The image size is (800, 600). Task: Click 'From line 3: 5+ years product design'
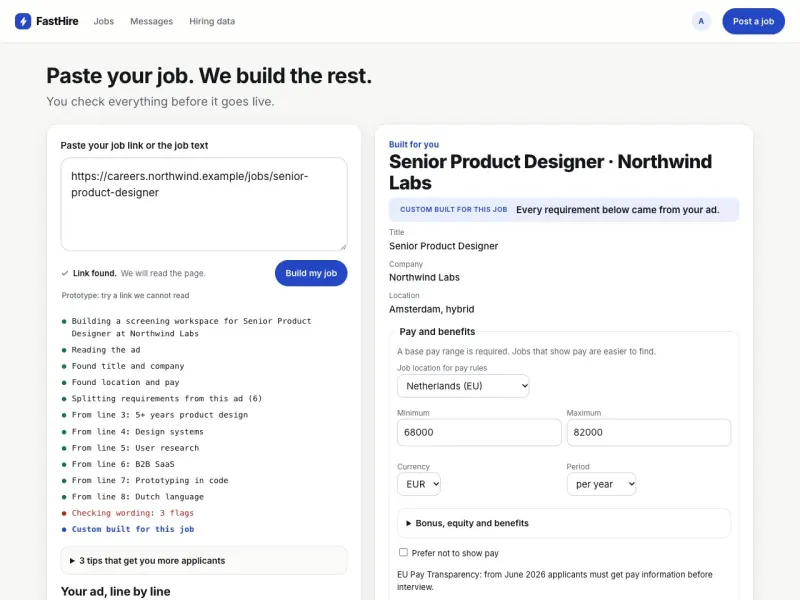[160, 415]
